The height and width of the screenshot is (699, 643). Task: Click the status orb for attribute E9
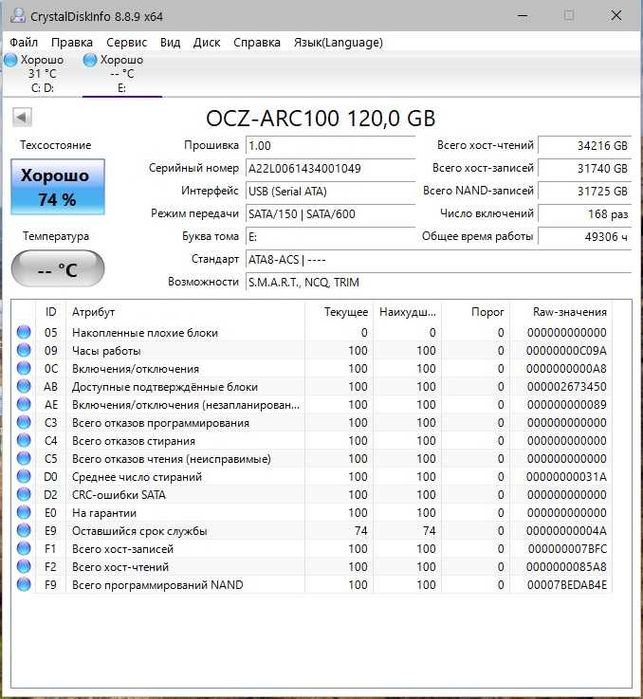click(x=24, y=530)
